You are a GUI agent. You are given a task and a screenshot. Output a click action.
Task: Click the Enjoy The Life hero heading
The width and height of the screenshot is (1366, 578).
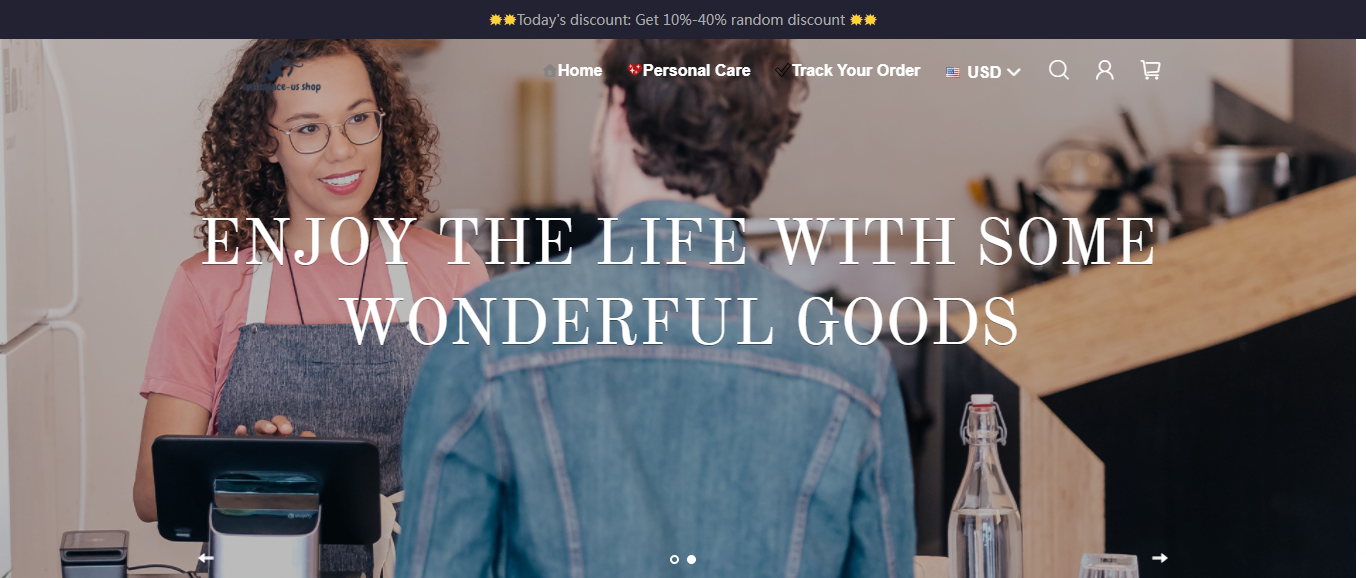pos(679,283)
